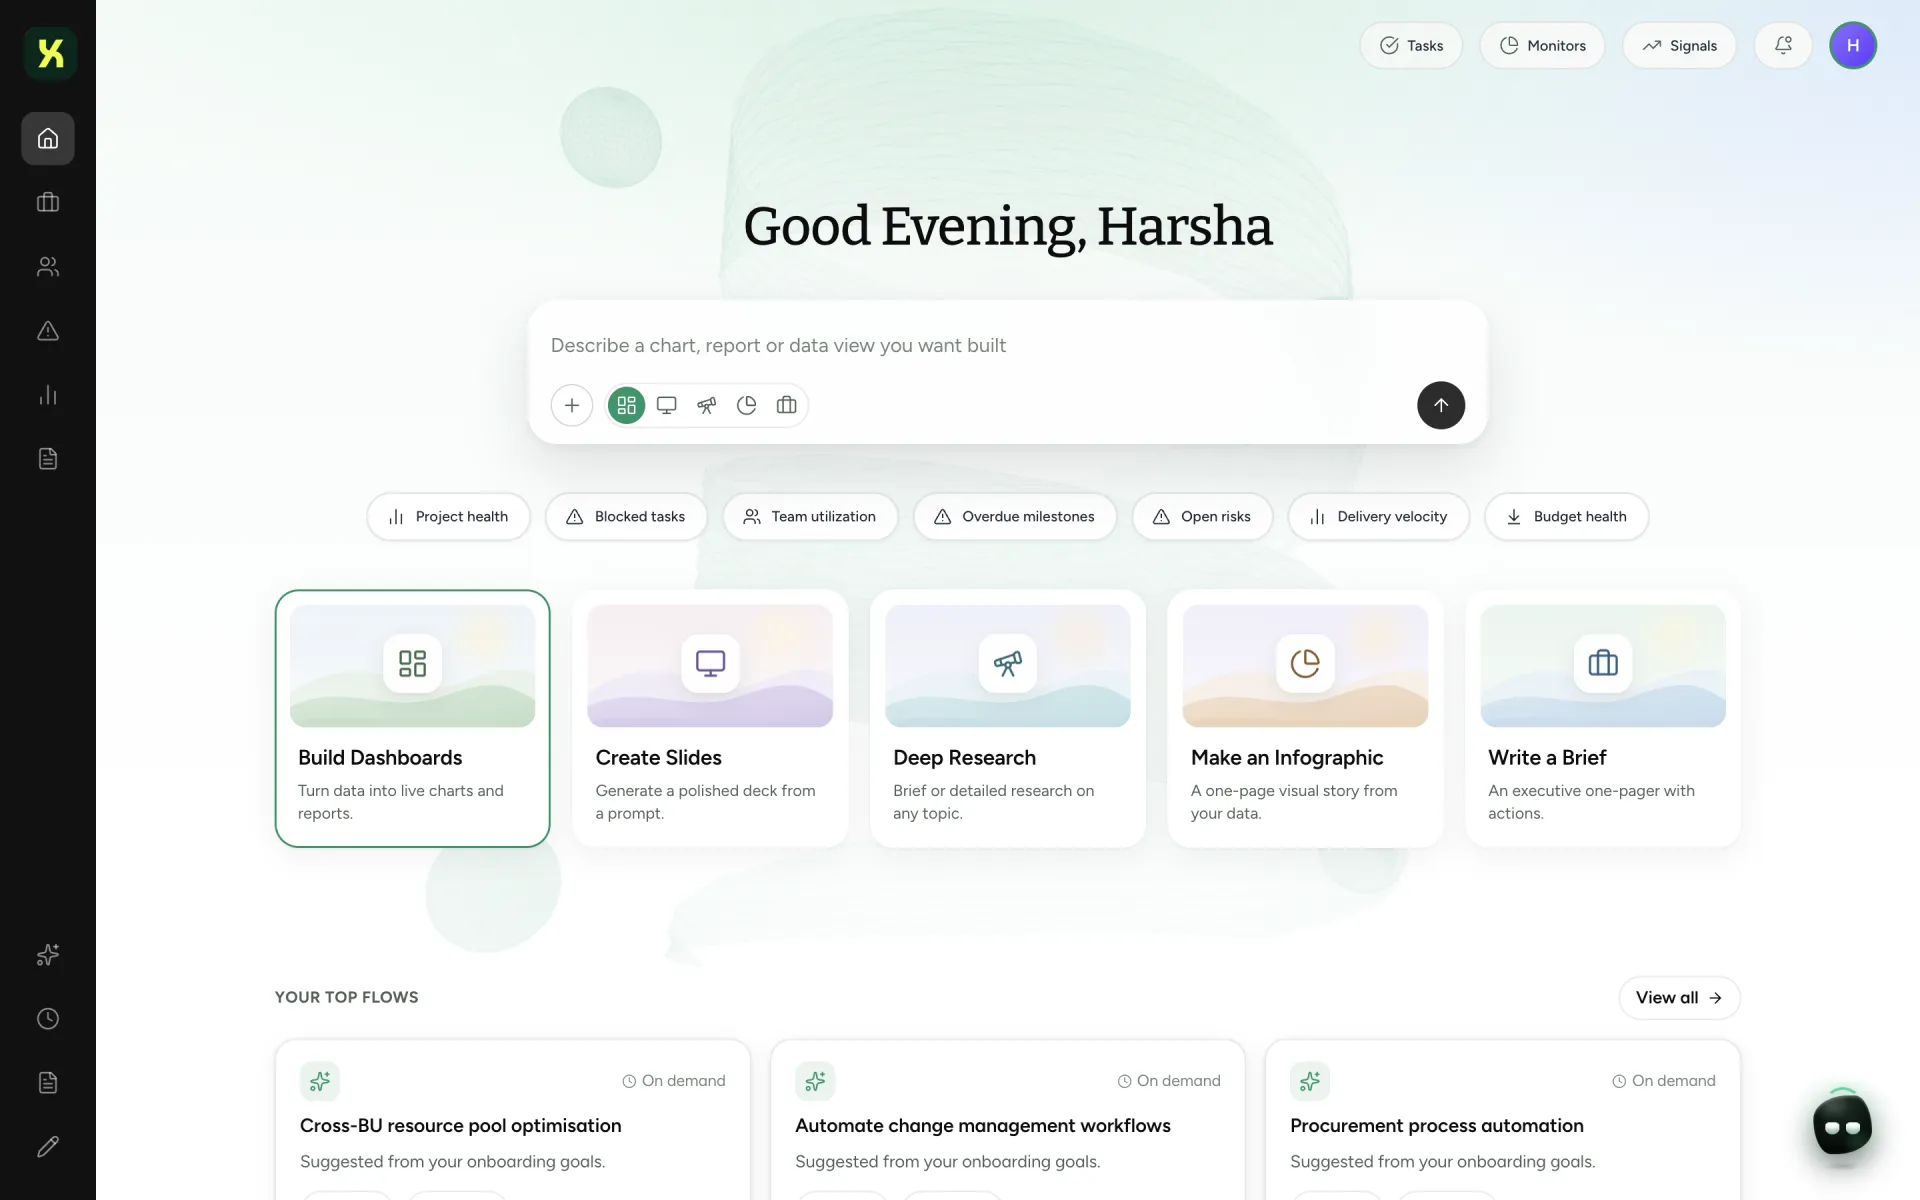Click the Delivery velocity chip

1379,516
